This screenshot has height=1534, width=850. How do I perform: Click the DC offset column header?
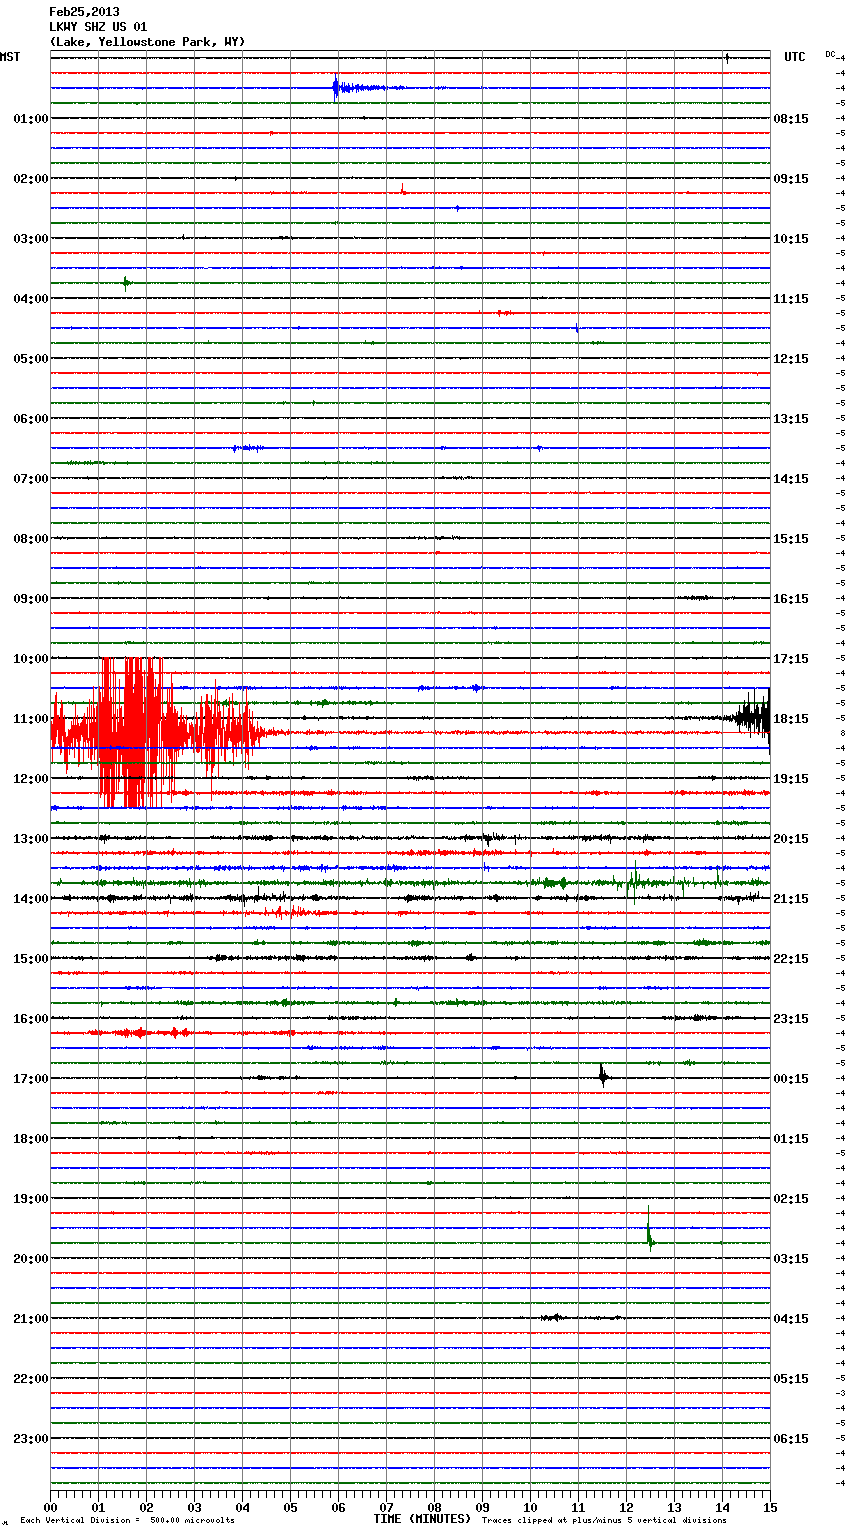tap(830, 54)
